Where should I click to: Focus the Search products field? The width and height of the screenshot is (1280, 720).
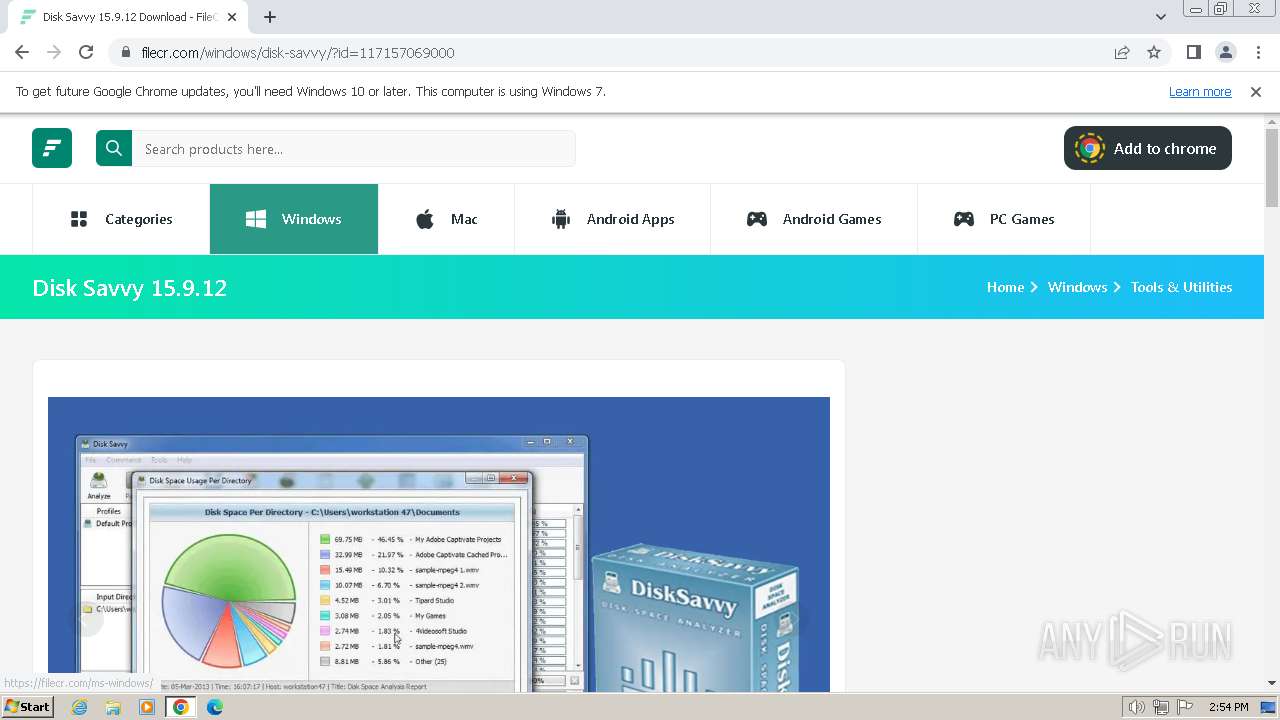pyautogui.click(x=354, y=148)
